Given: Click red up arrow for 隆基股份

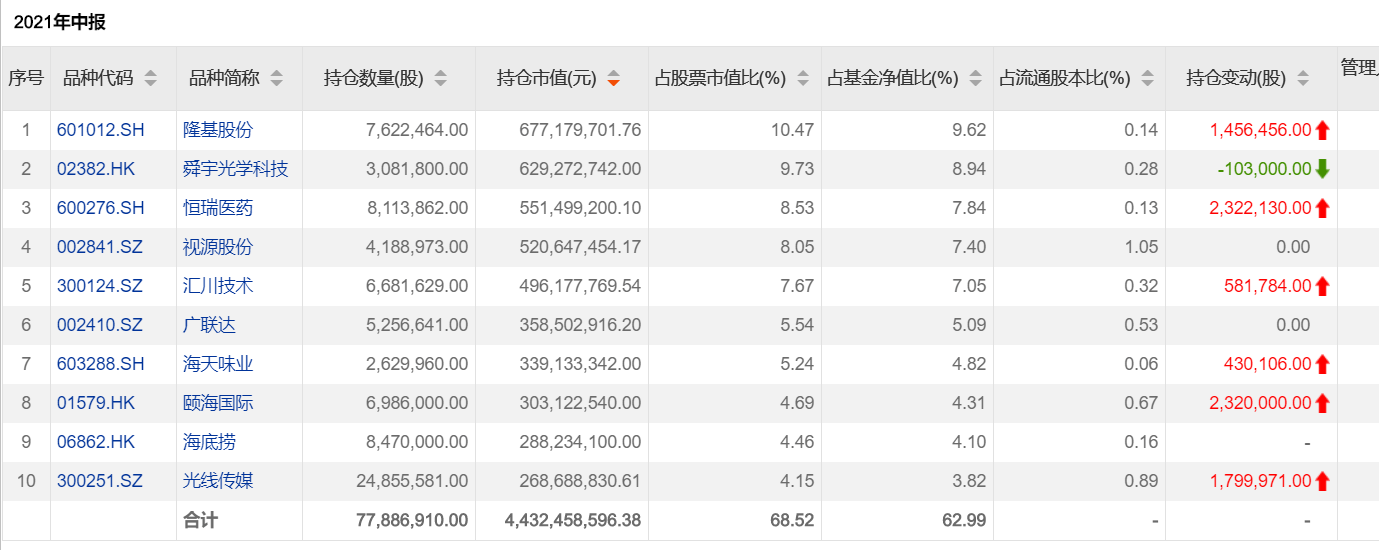Looking at the screenshot, I should [1323, 130].
